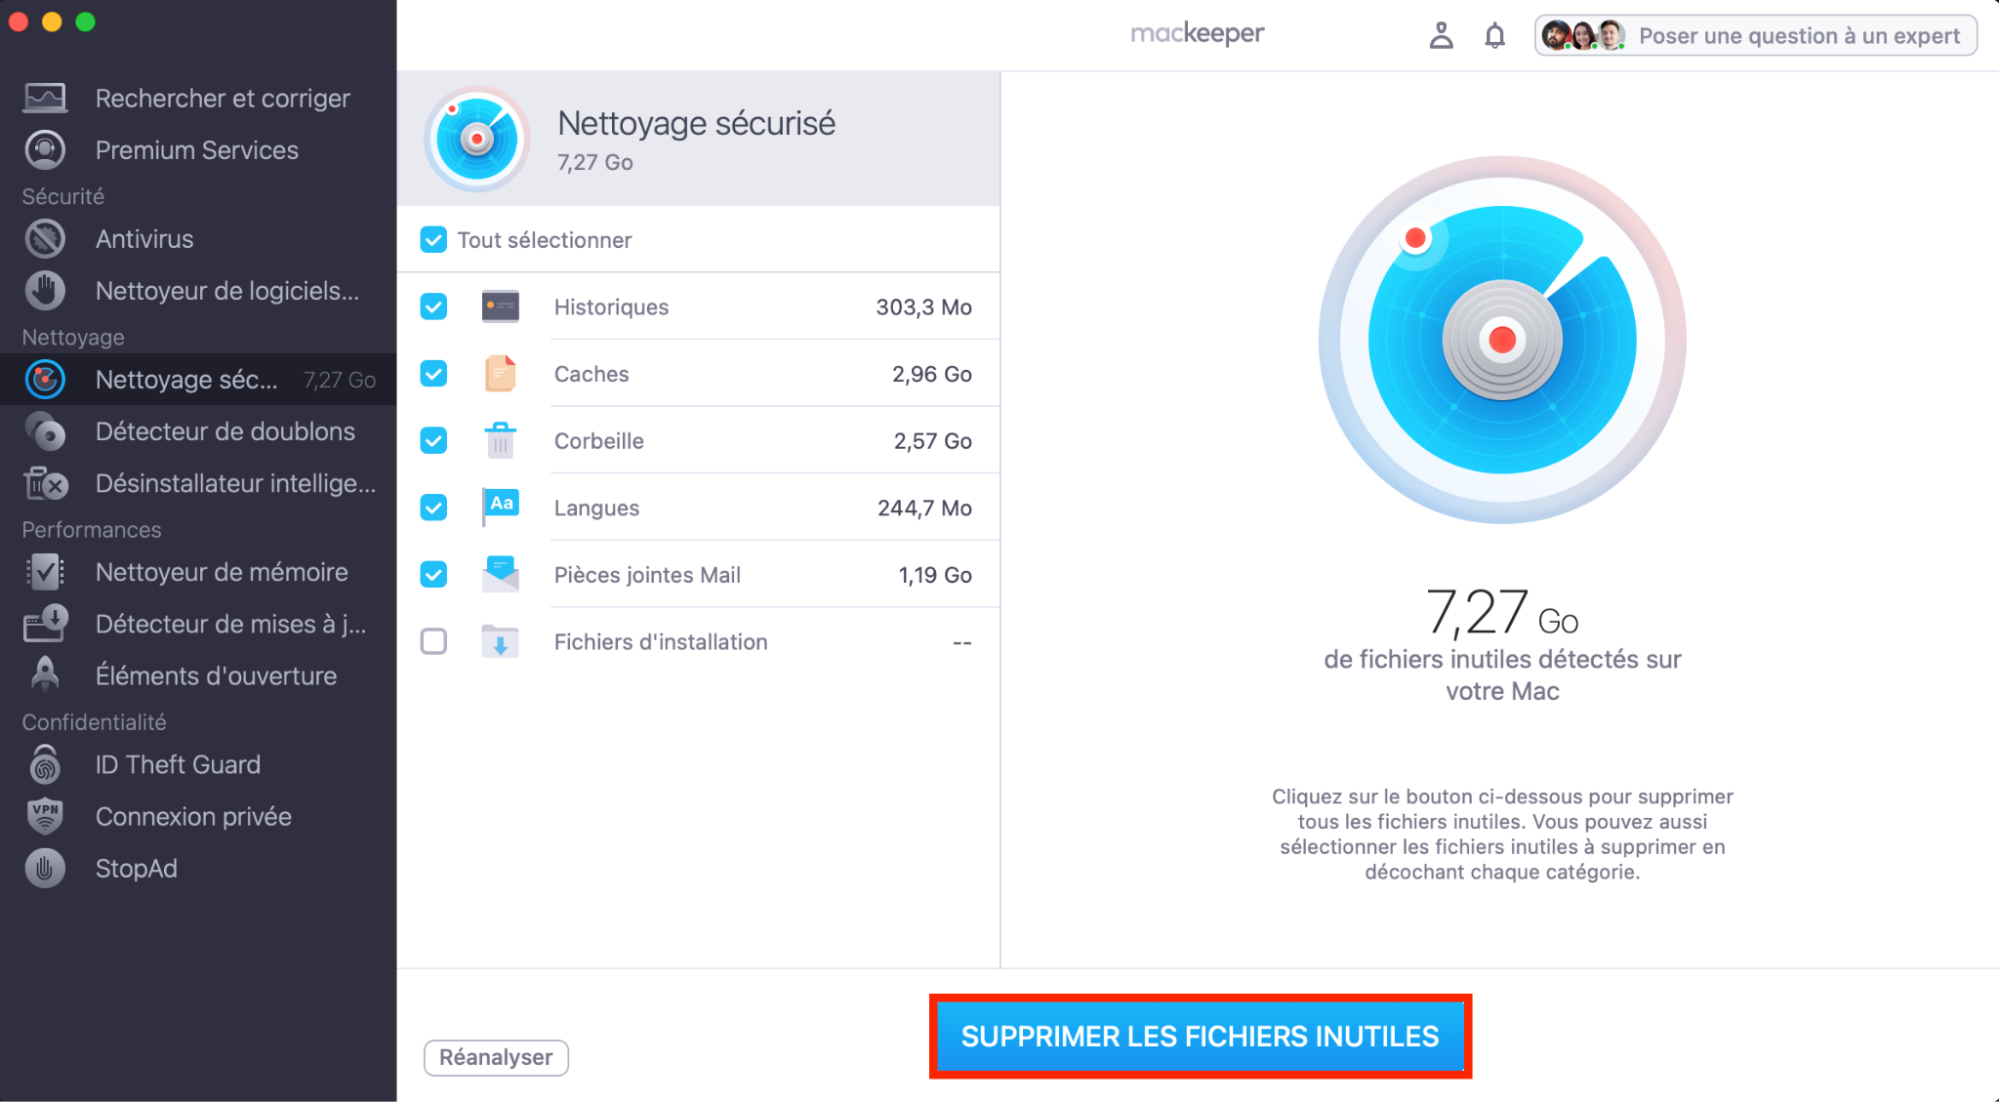Click the StopAd hand icon

pos(45,868)
